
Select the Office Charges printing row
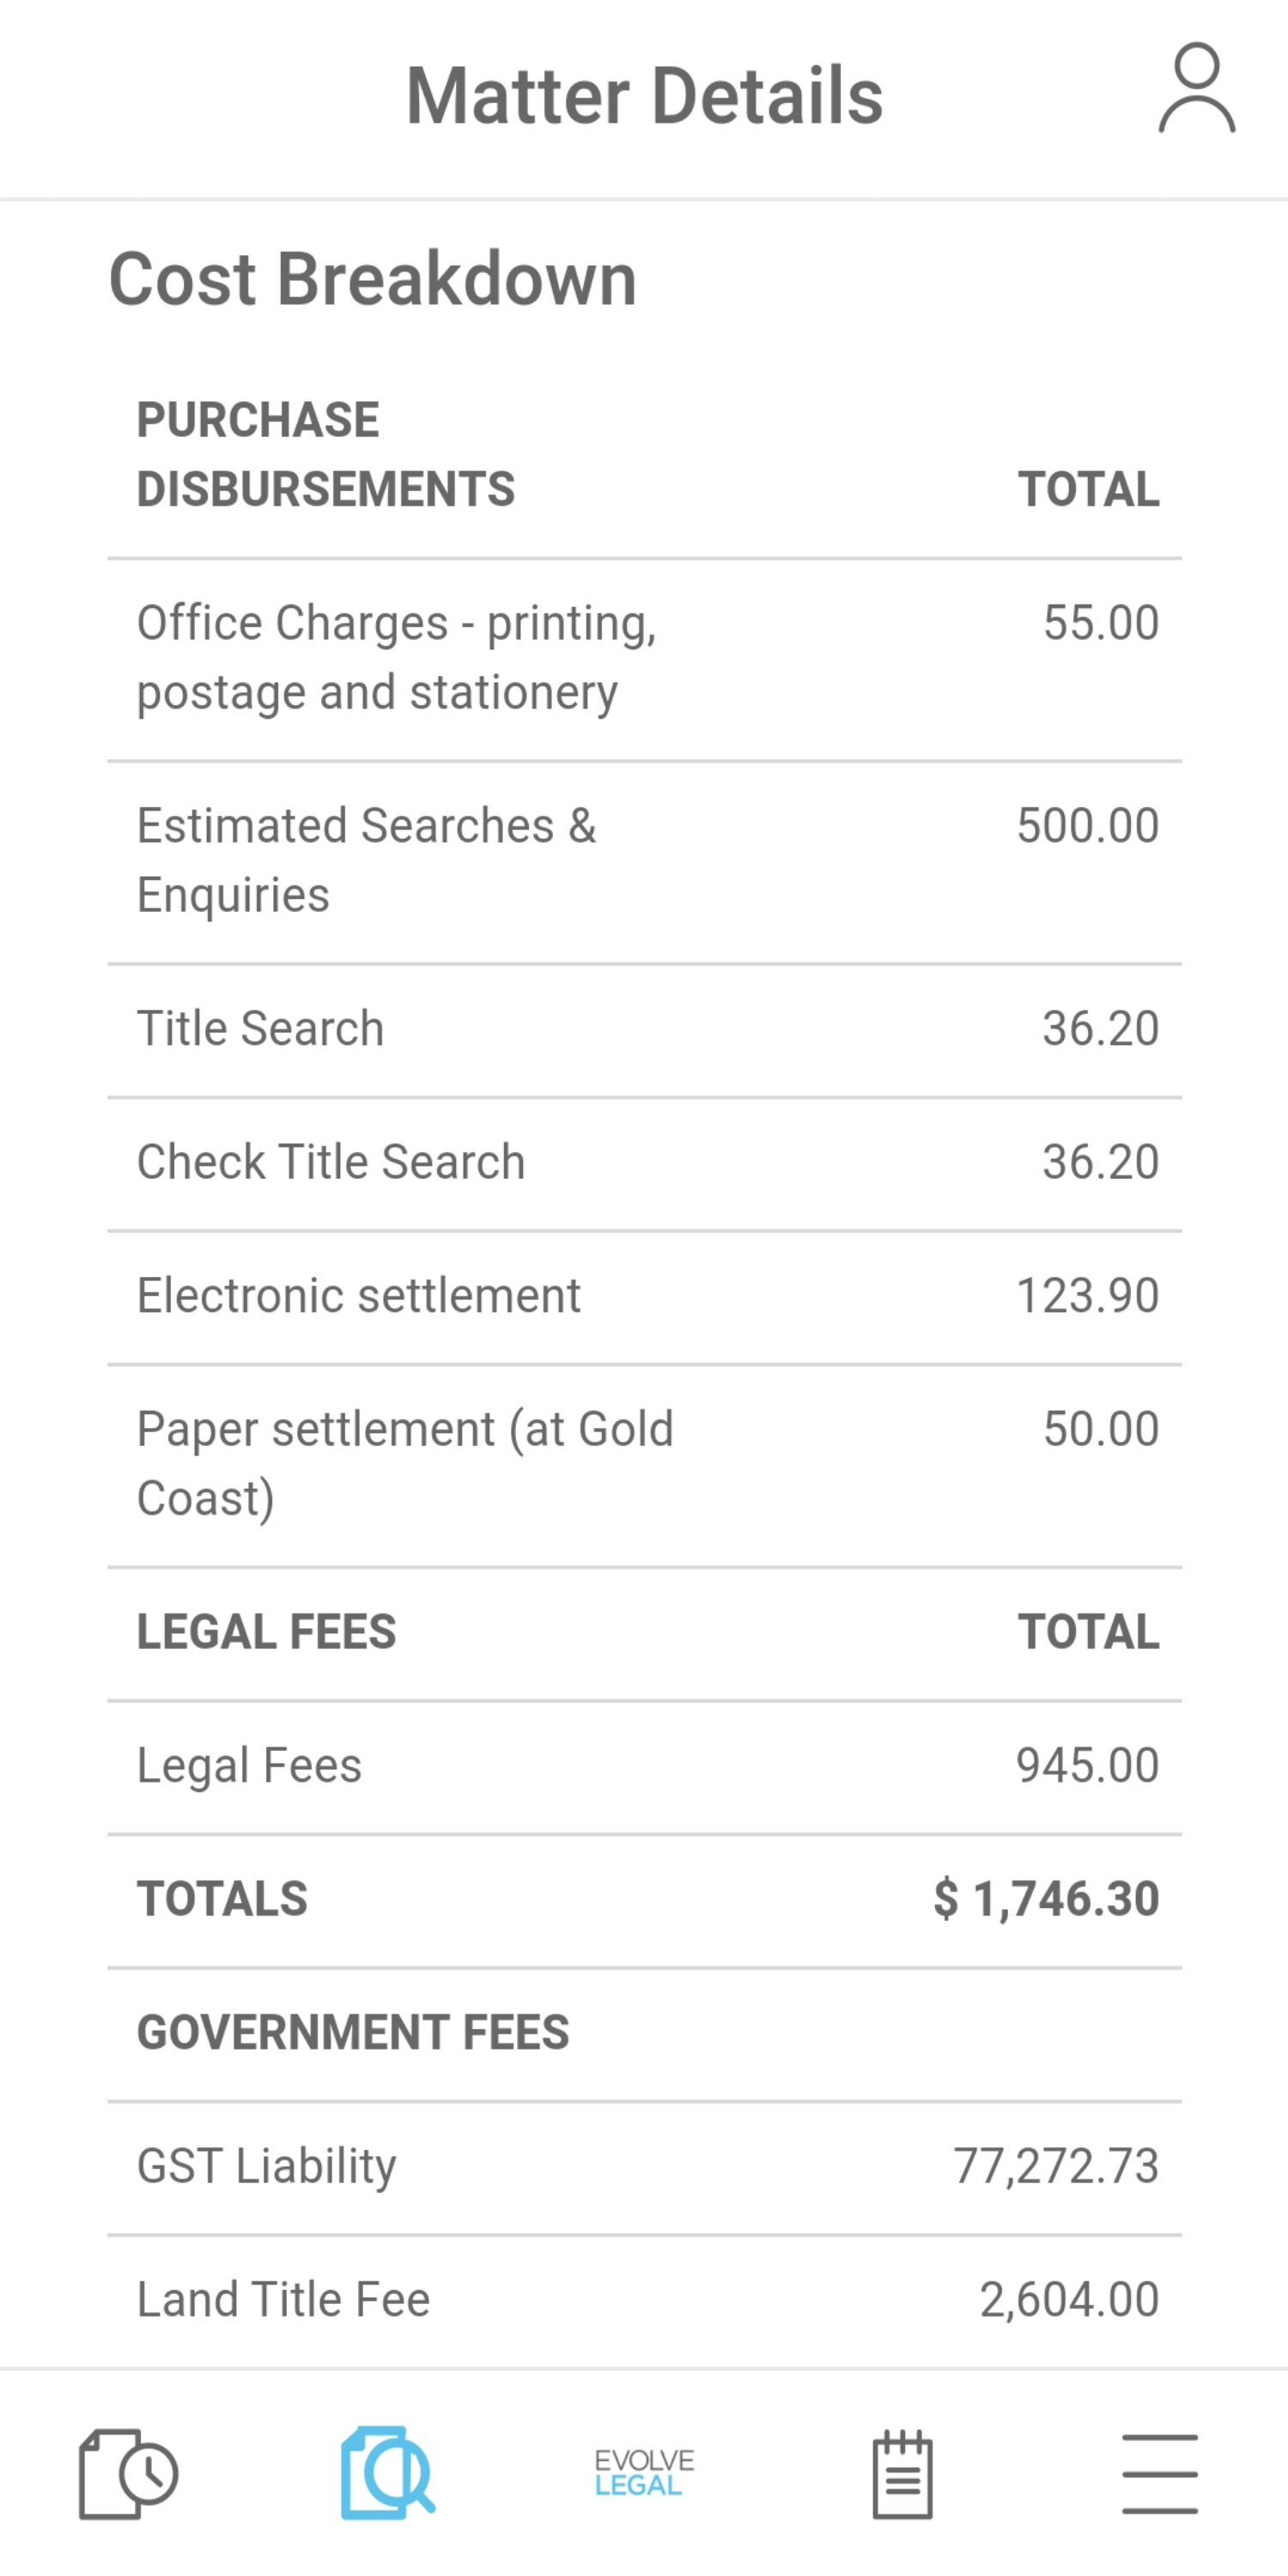click(x=644, y=660)
